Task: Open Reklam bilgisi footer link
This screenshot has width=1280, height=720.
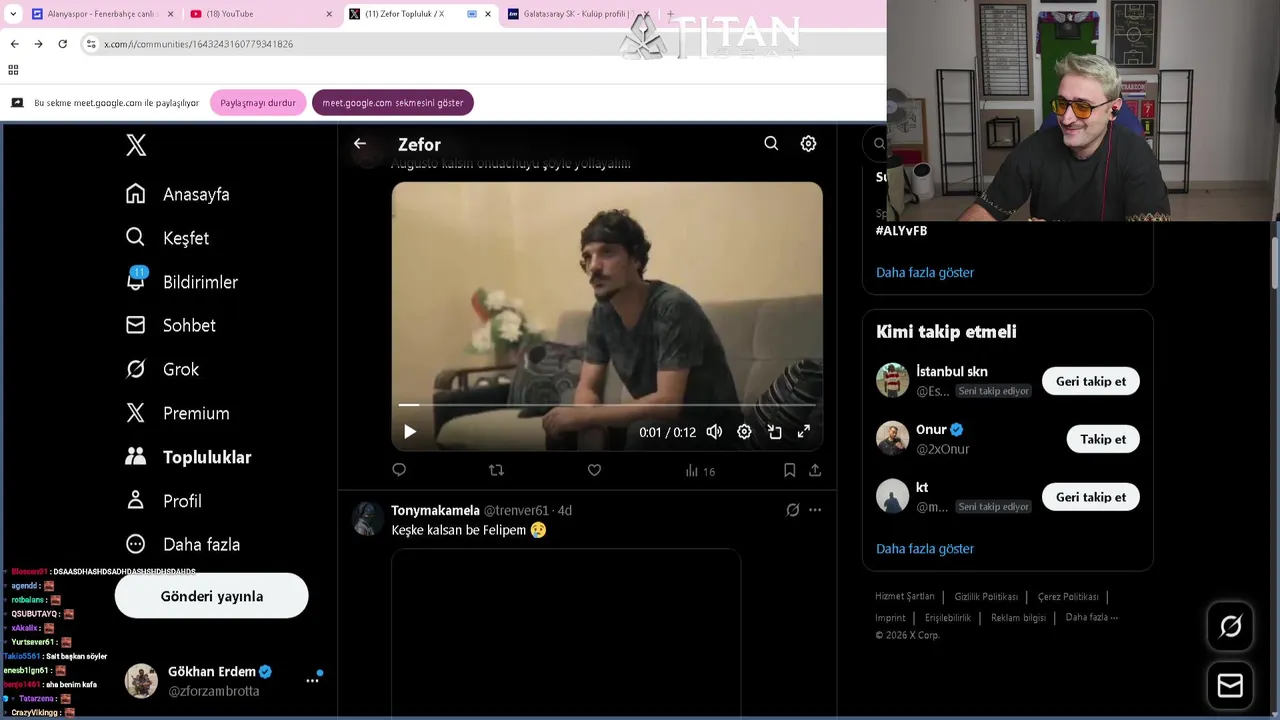Action: click(x=1018, y=618)
